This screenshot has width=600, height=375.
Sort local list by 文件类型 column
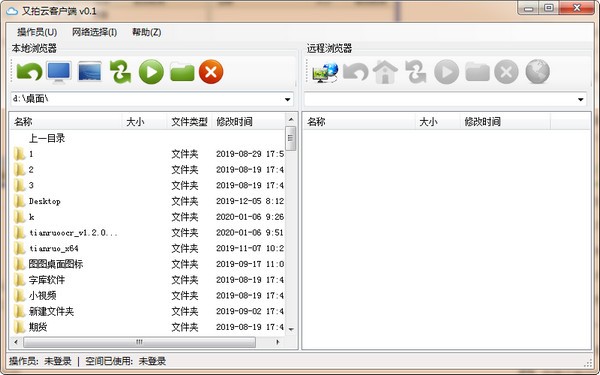click(189, 122)
